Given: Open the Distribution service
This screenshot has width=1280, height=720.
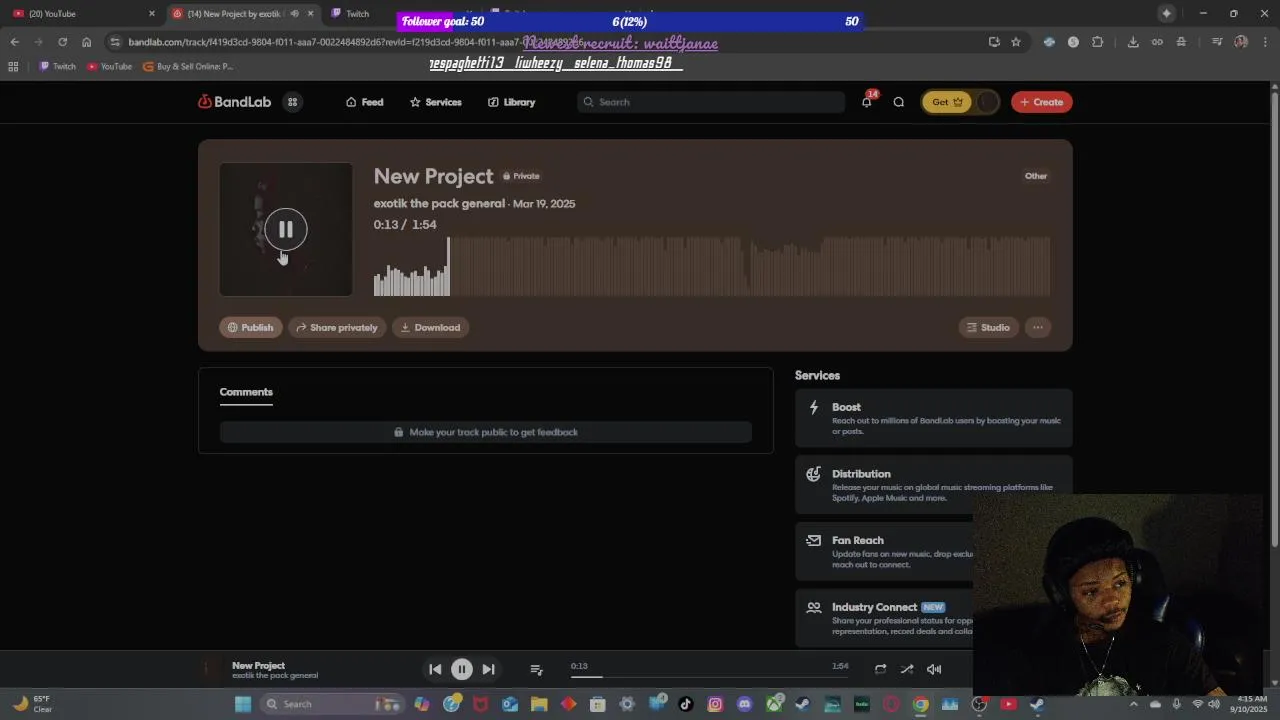Looking at the screenshot, I should click(933, 485).
